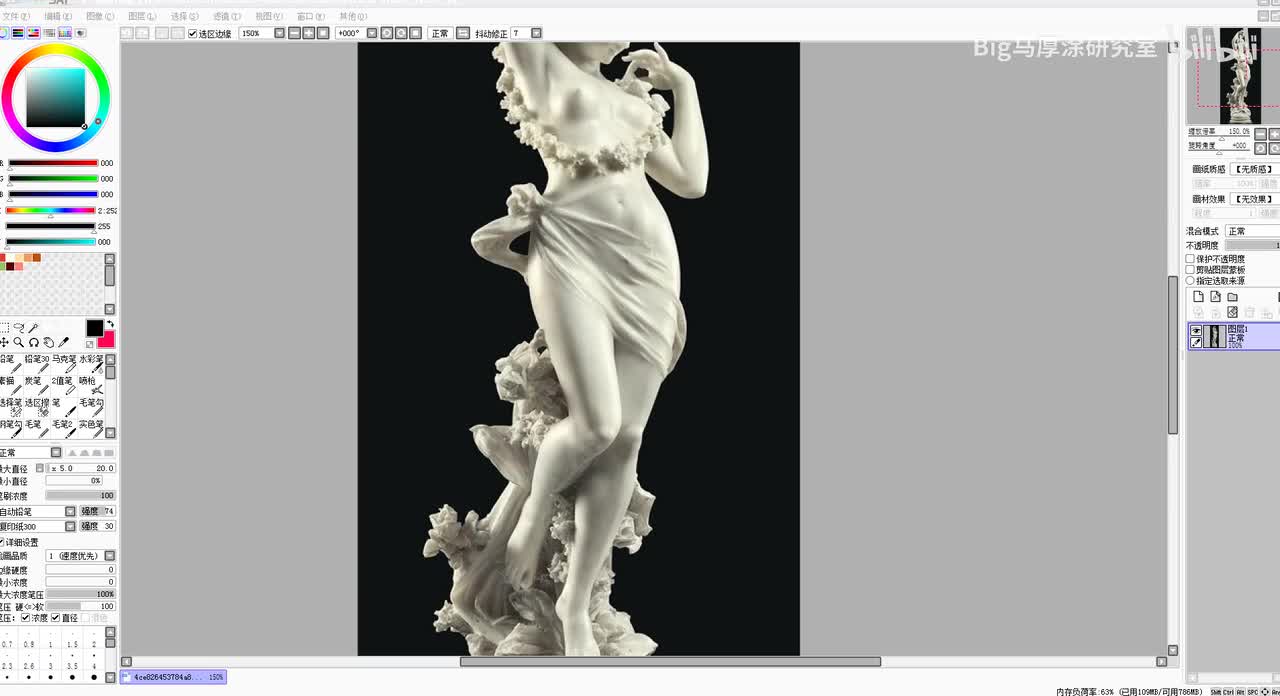Rotate view counterclockwise in toolbar

[386, 33]
